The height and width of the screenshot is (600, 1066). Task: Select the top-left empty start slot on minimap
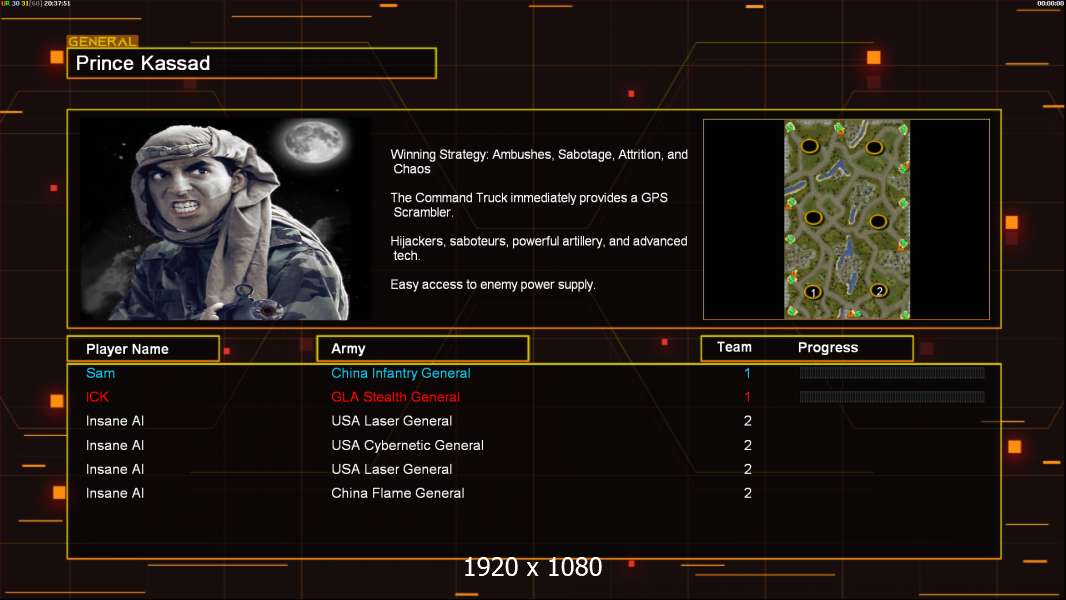point(809,146)
